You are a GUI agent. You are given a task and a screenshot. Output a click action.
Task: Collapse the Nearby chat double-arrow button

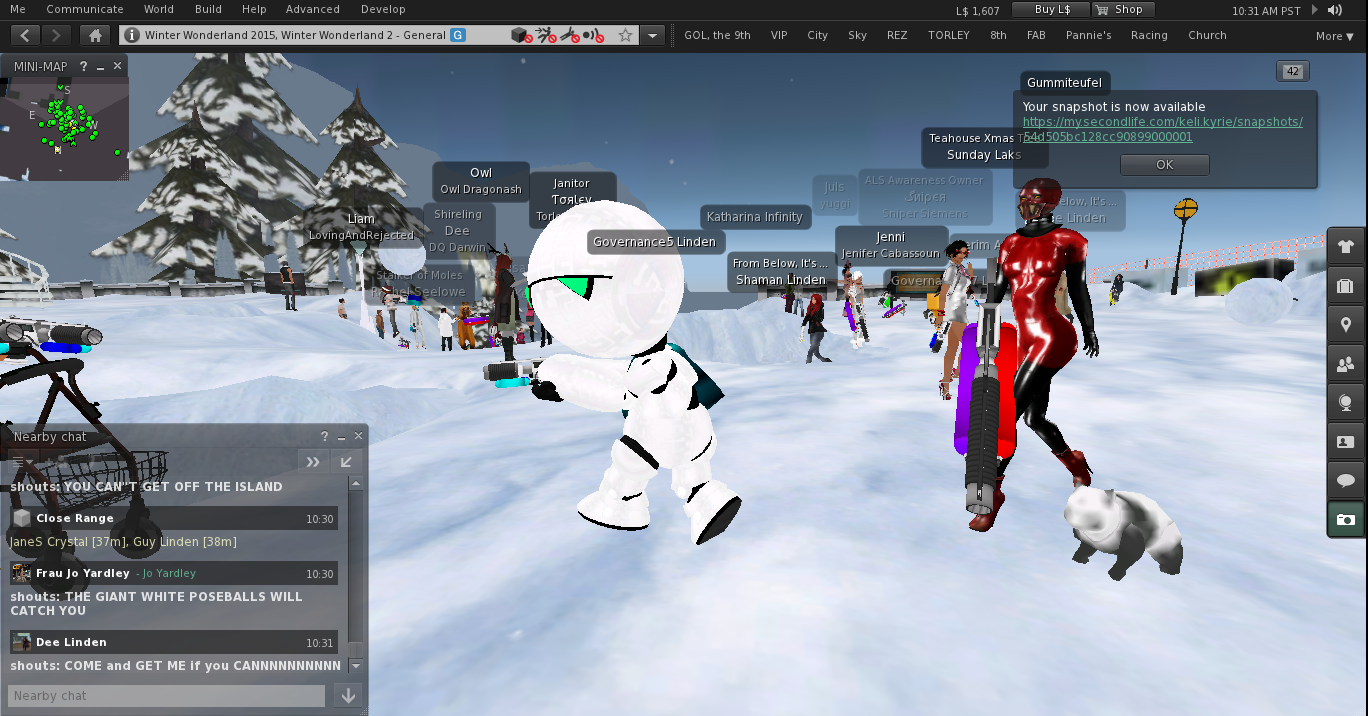312,461
